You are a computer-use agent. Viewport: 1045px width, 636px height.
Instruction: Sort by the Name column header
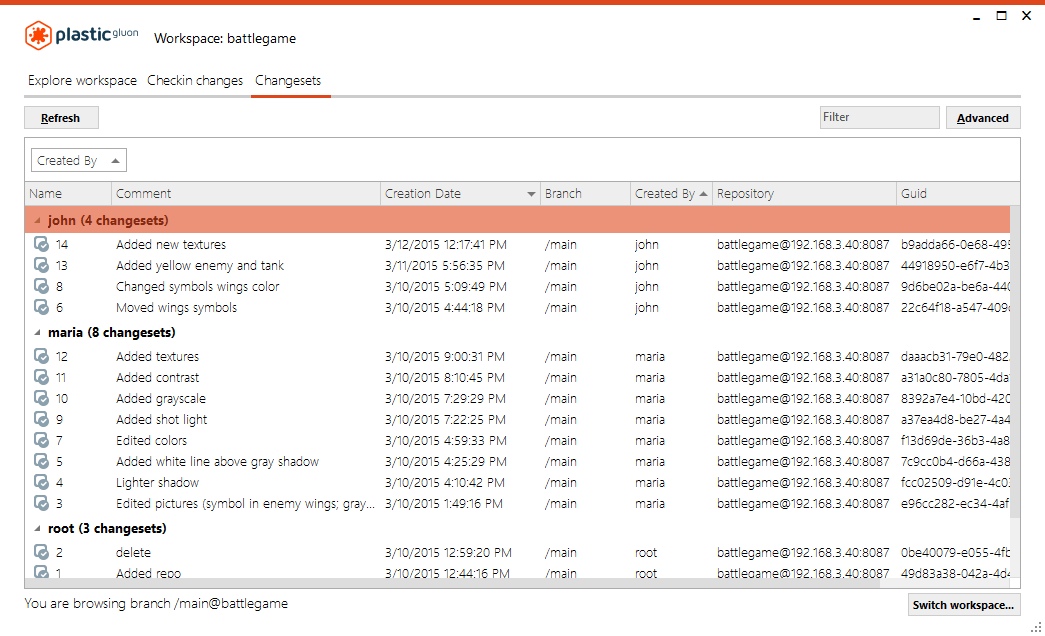click(68, 194)
